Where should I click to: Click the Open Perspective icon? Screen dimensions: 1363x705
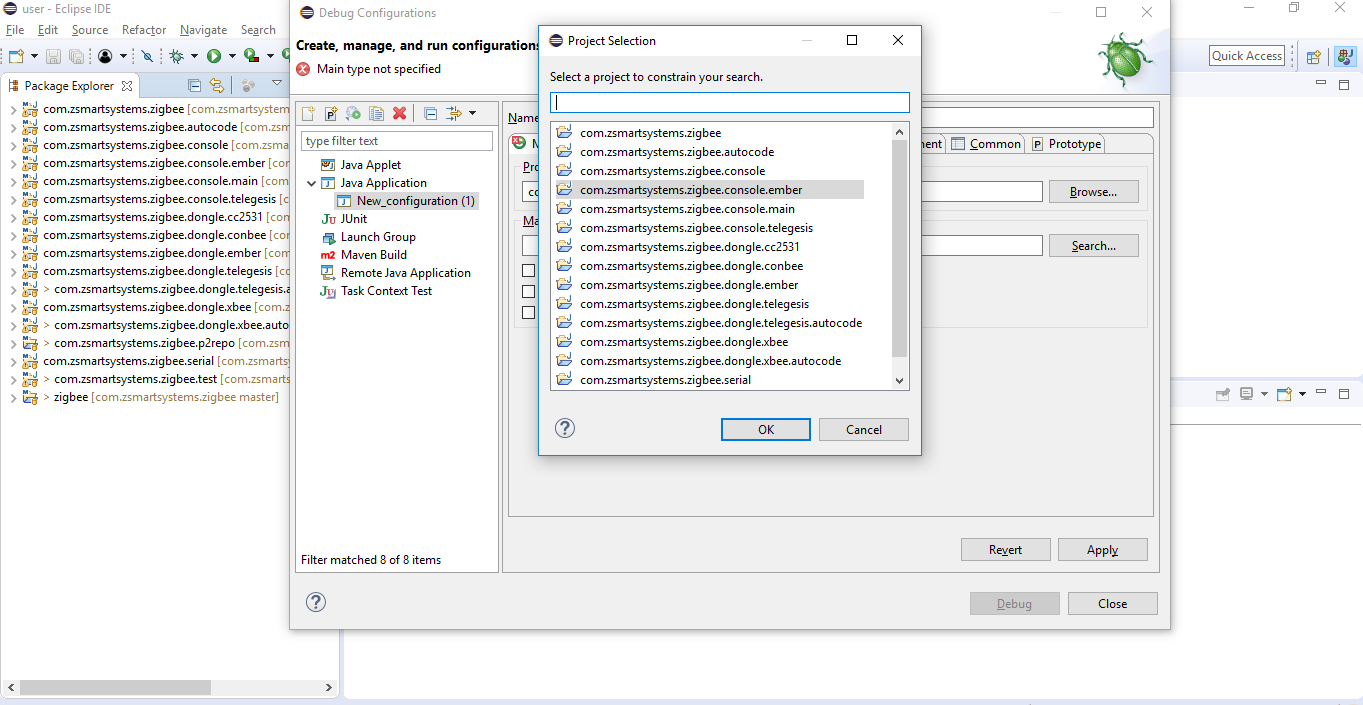(x=1314, y=56)
